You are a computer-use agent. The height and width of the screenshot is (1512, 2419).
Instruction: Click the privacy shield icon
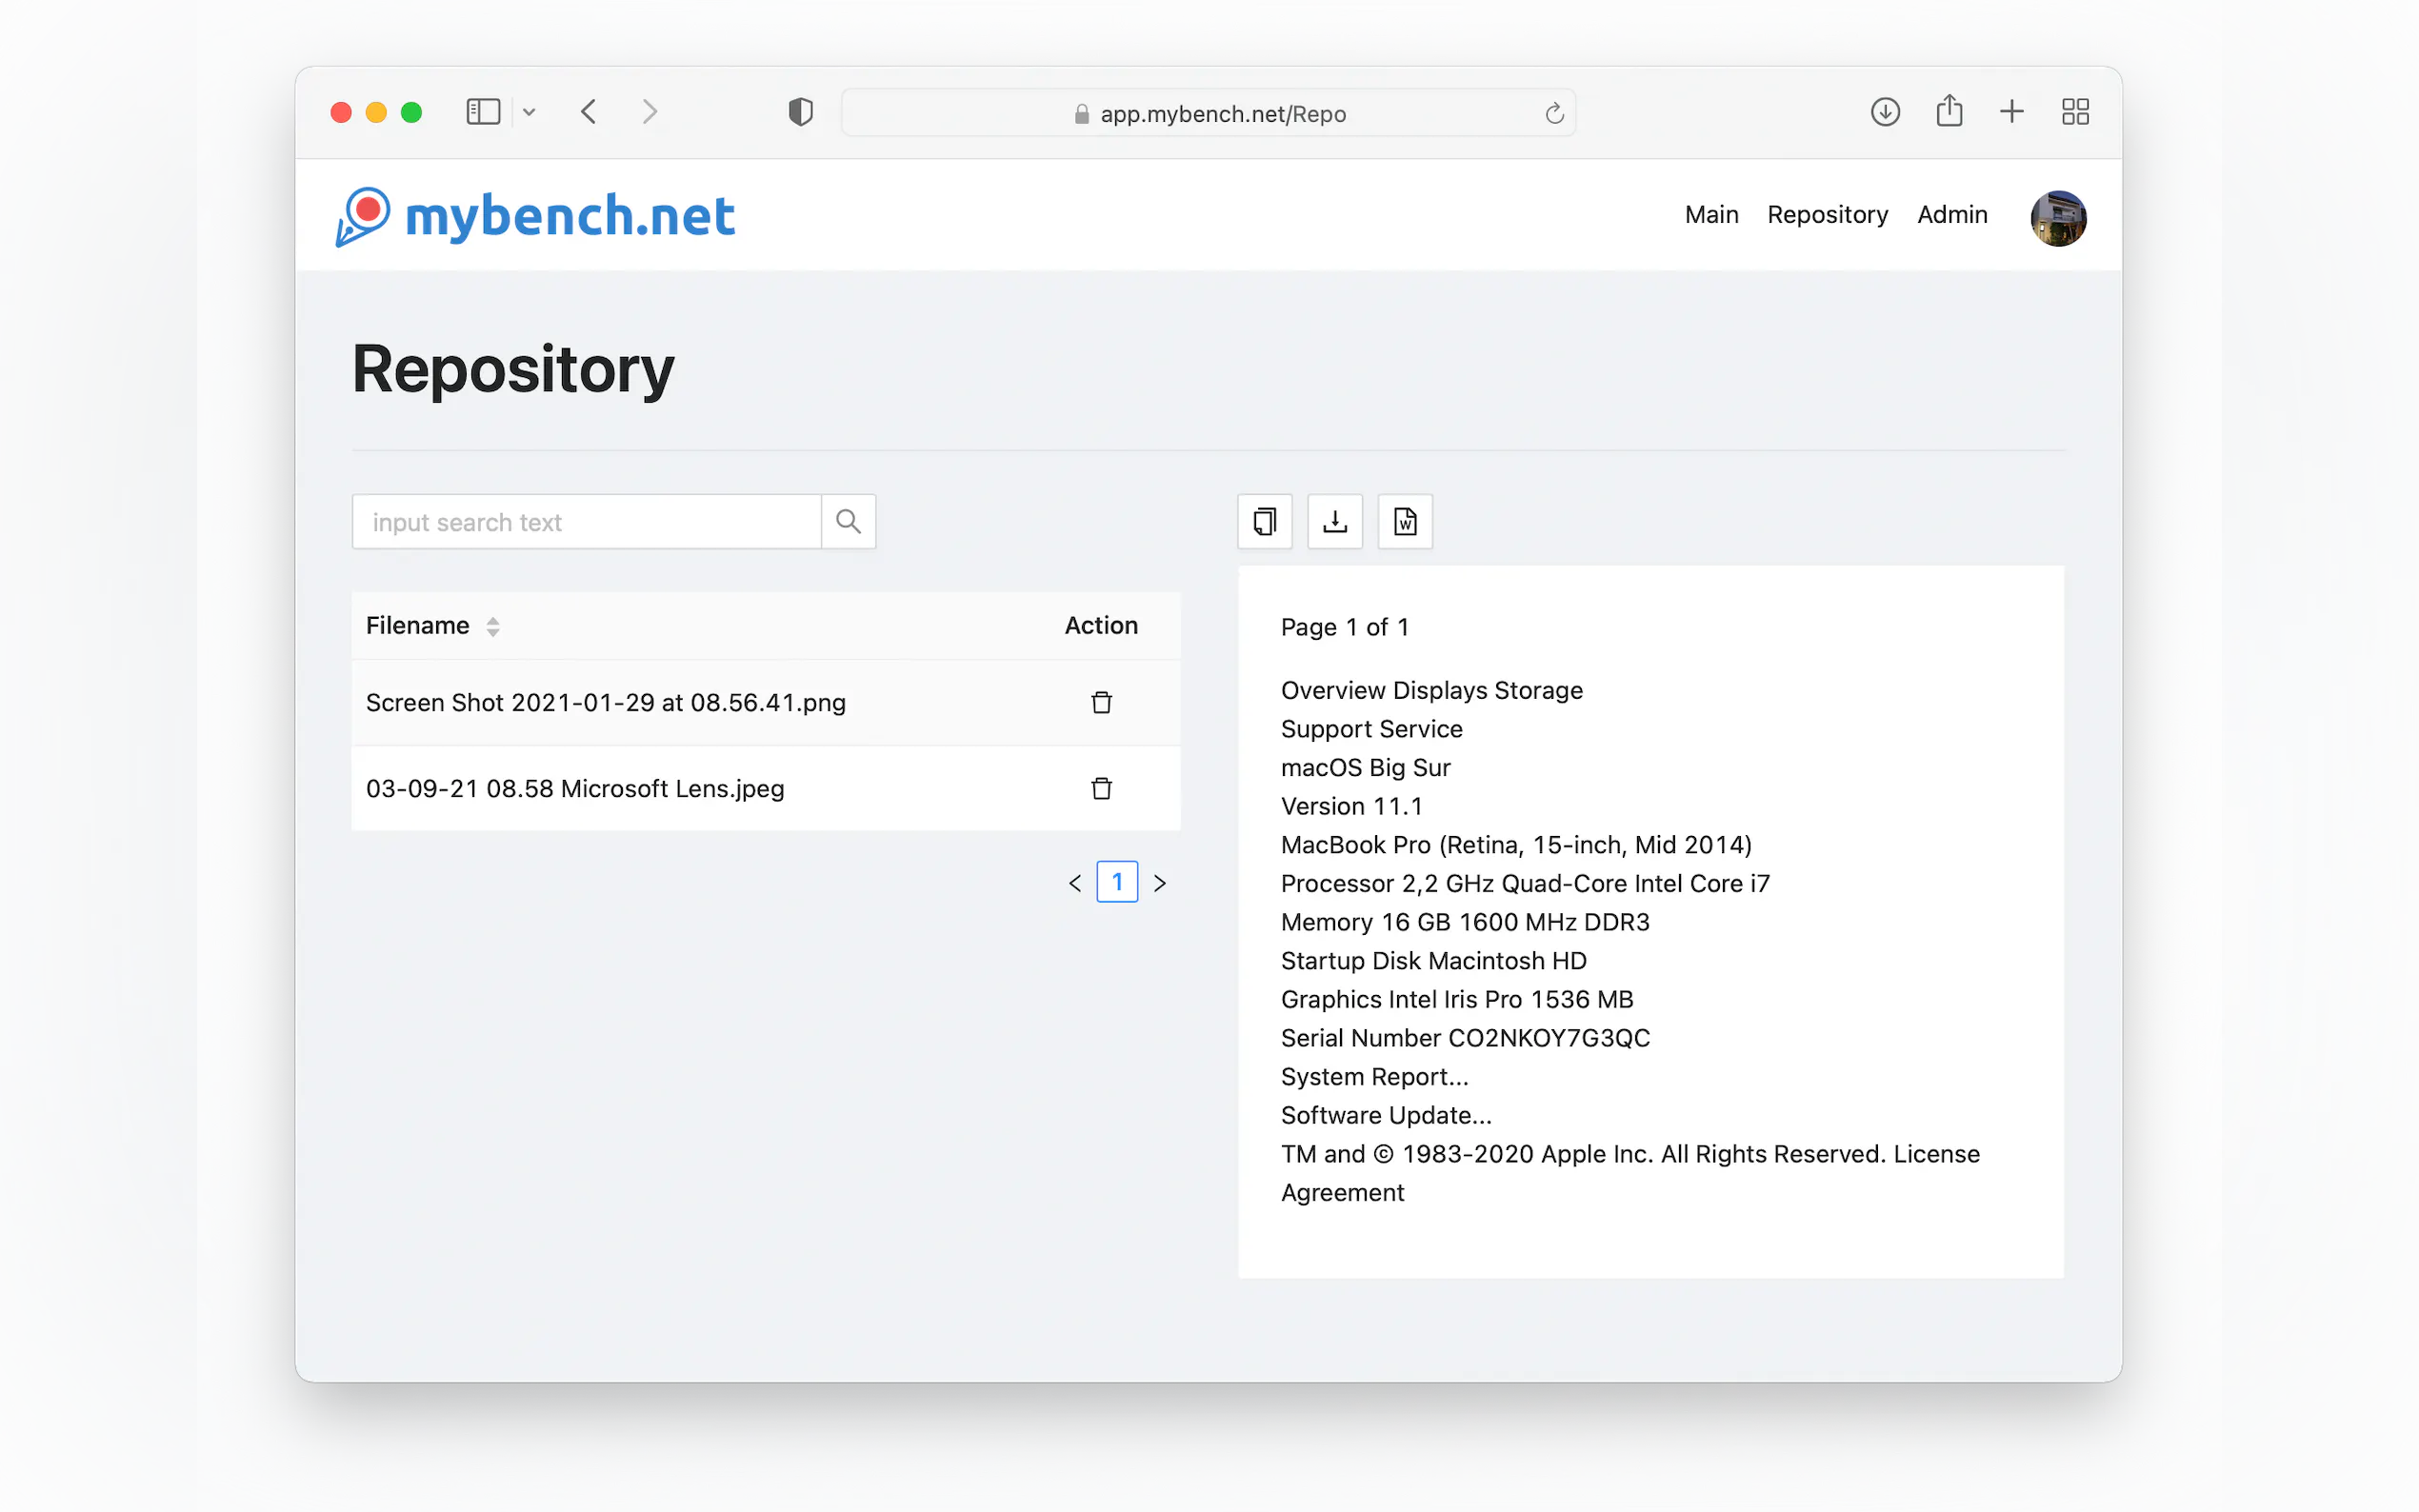[800, 112]
